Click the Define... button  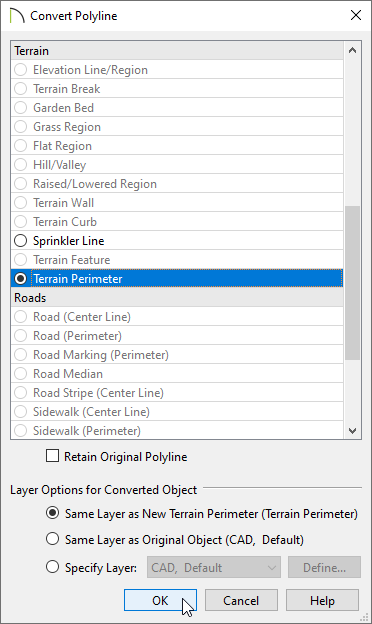324,567
